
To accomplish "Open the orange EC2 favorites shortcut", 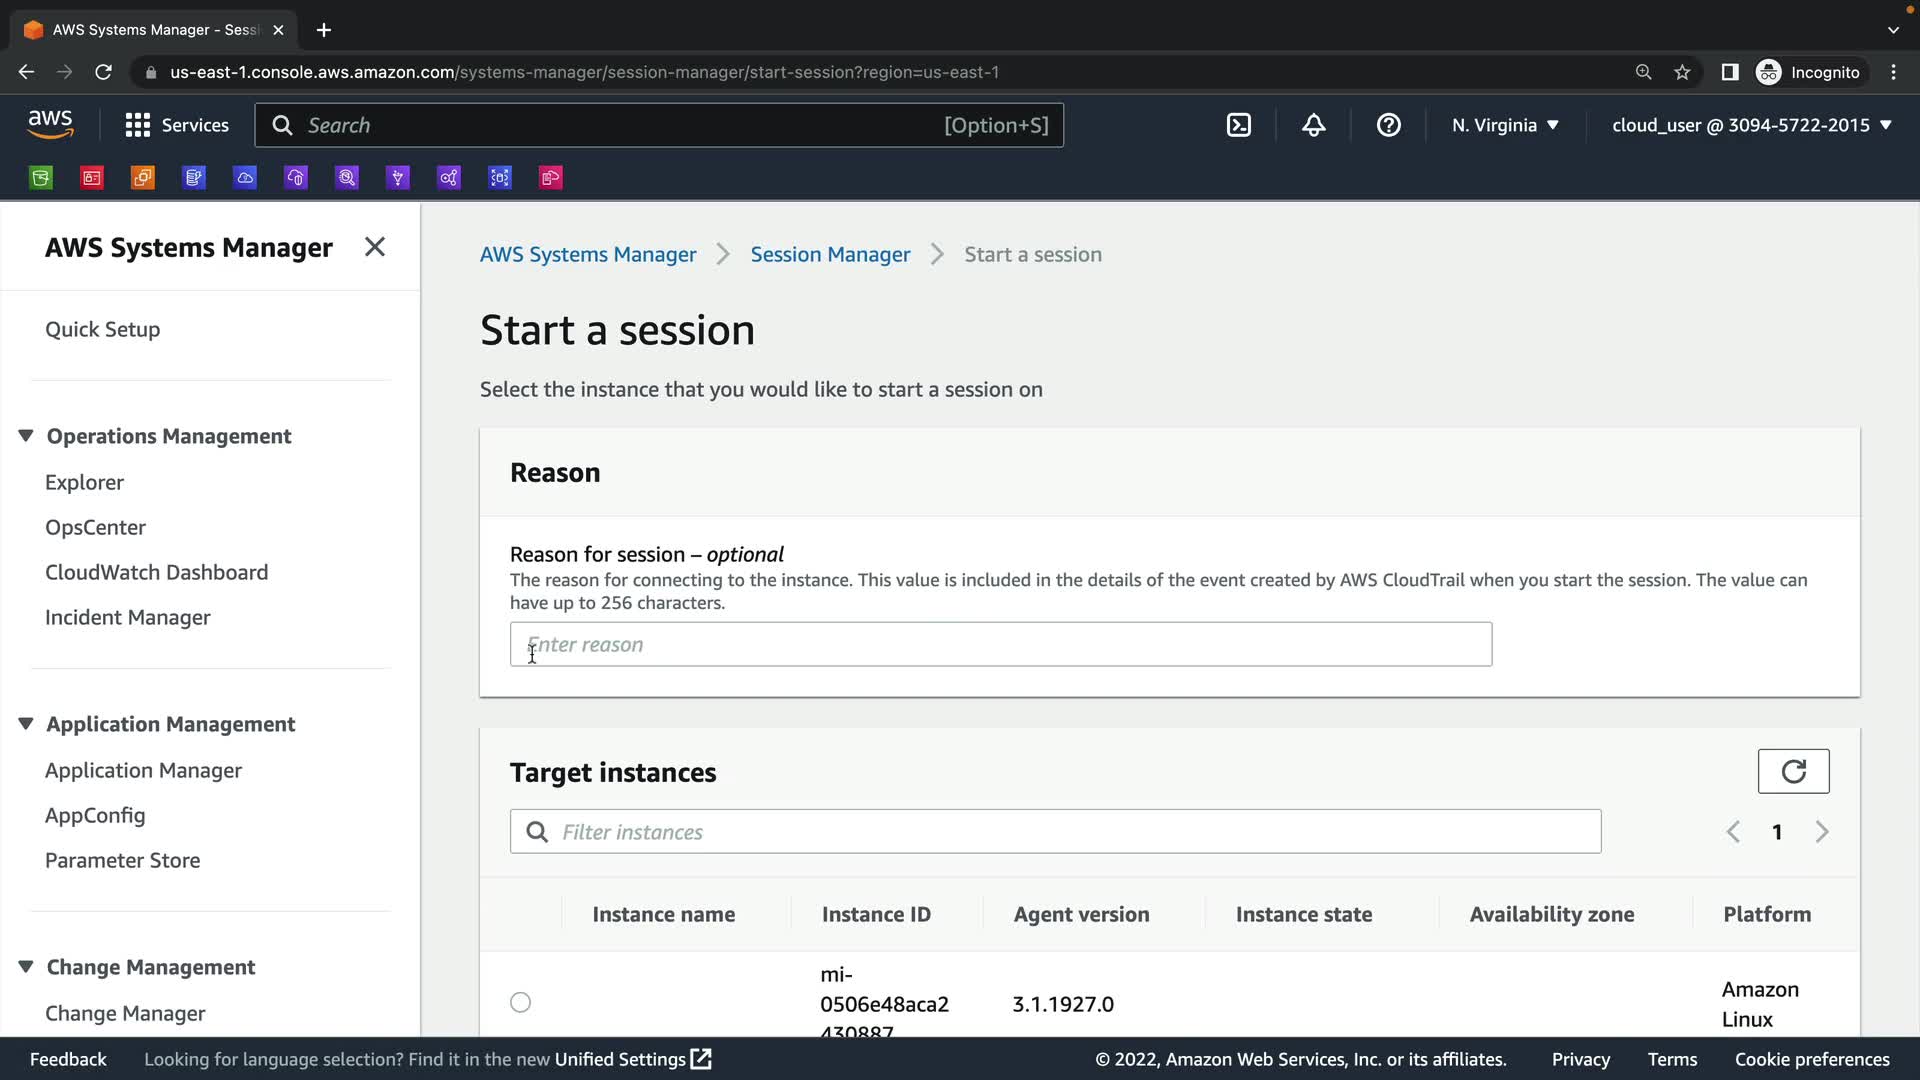I will [x=143, y=178].
